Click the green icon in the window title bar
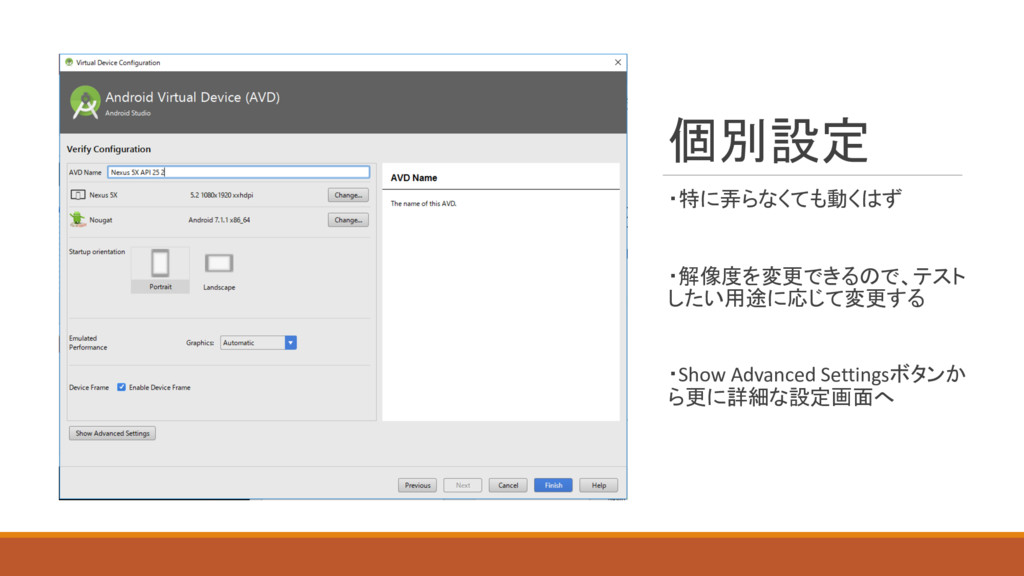Image resolution: width=1024 pixels, height=576 pixels. point(69,63)
